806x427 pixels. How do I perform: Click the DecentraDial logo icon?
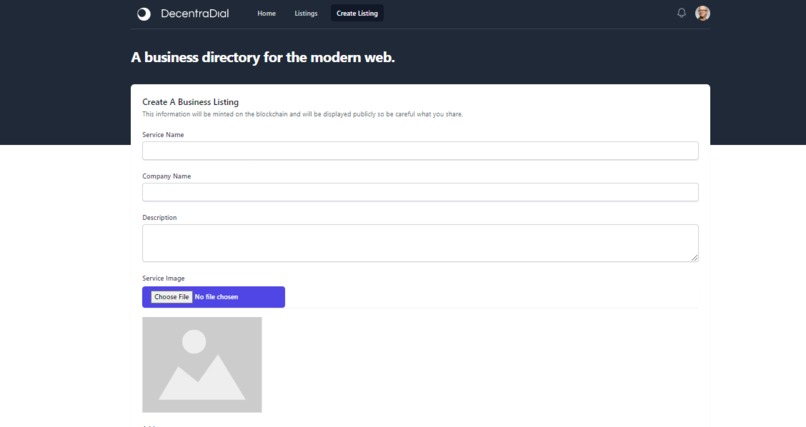click(x=144, y=14)
